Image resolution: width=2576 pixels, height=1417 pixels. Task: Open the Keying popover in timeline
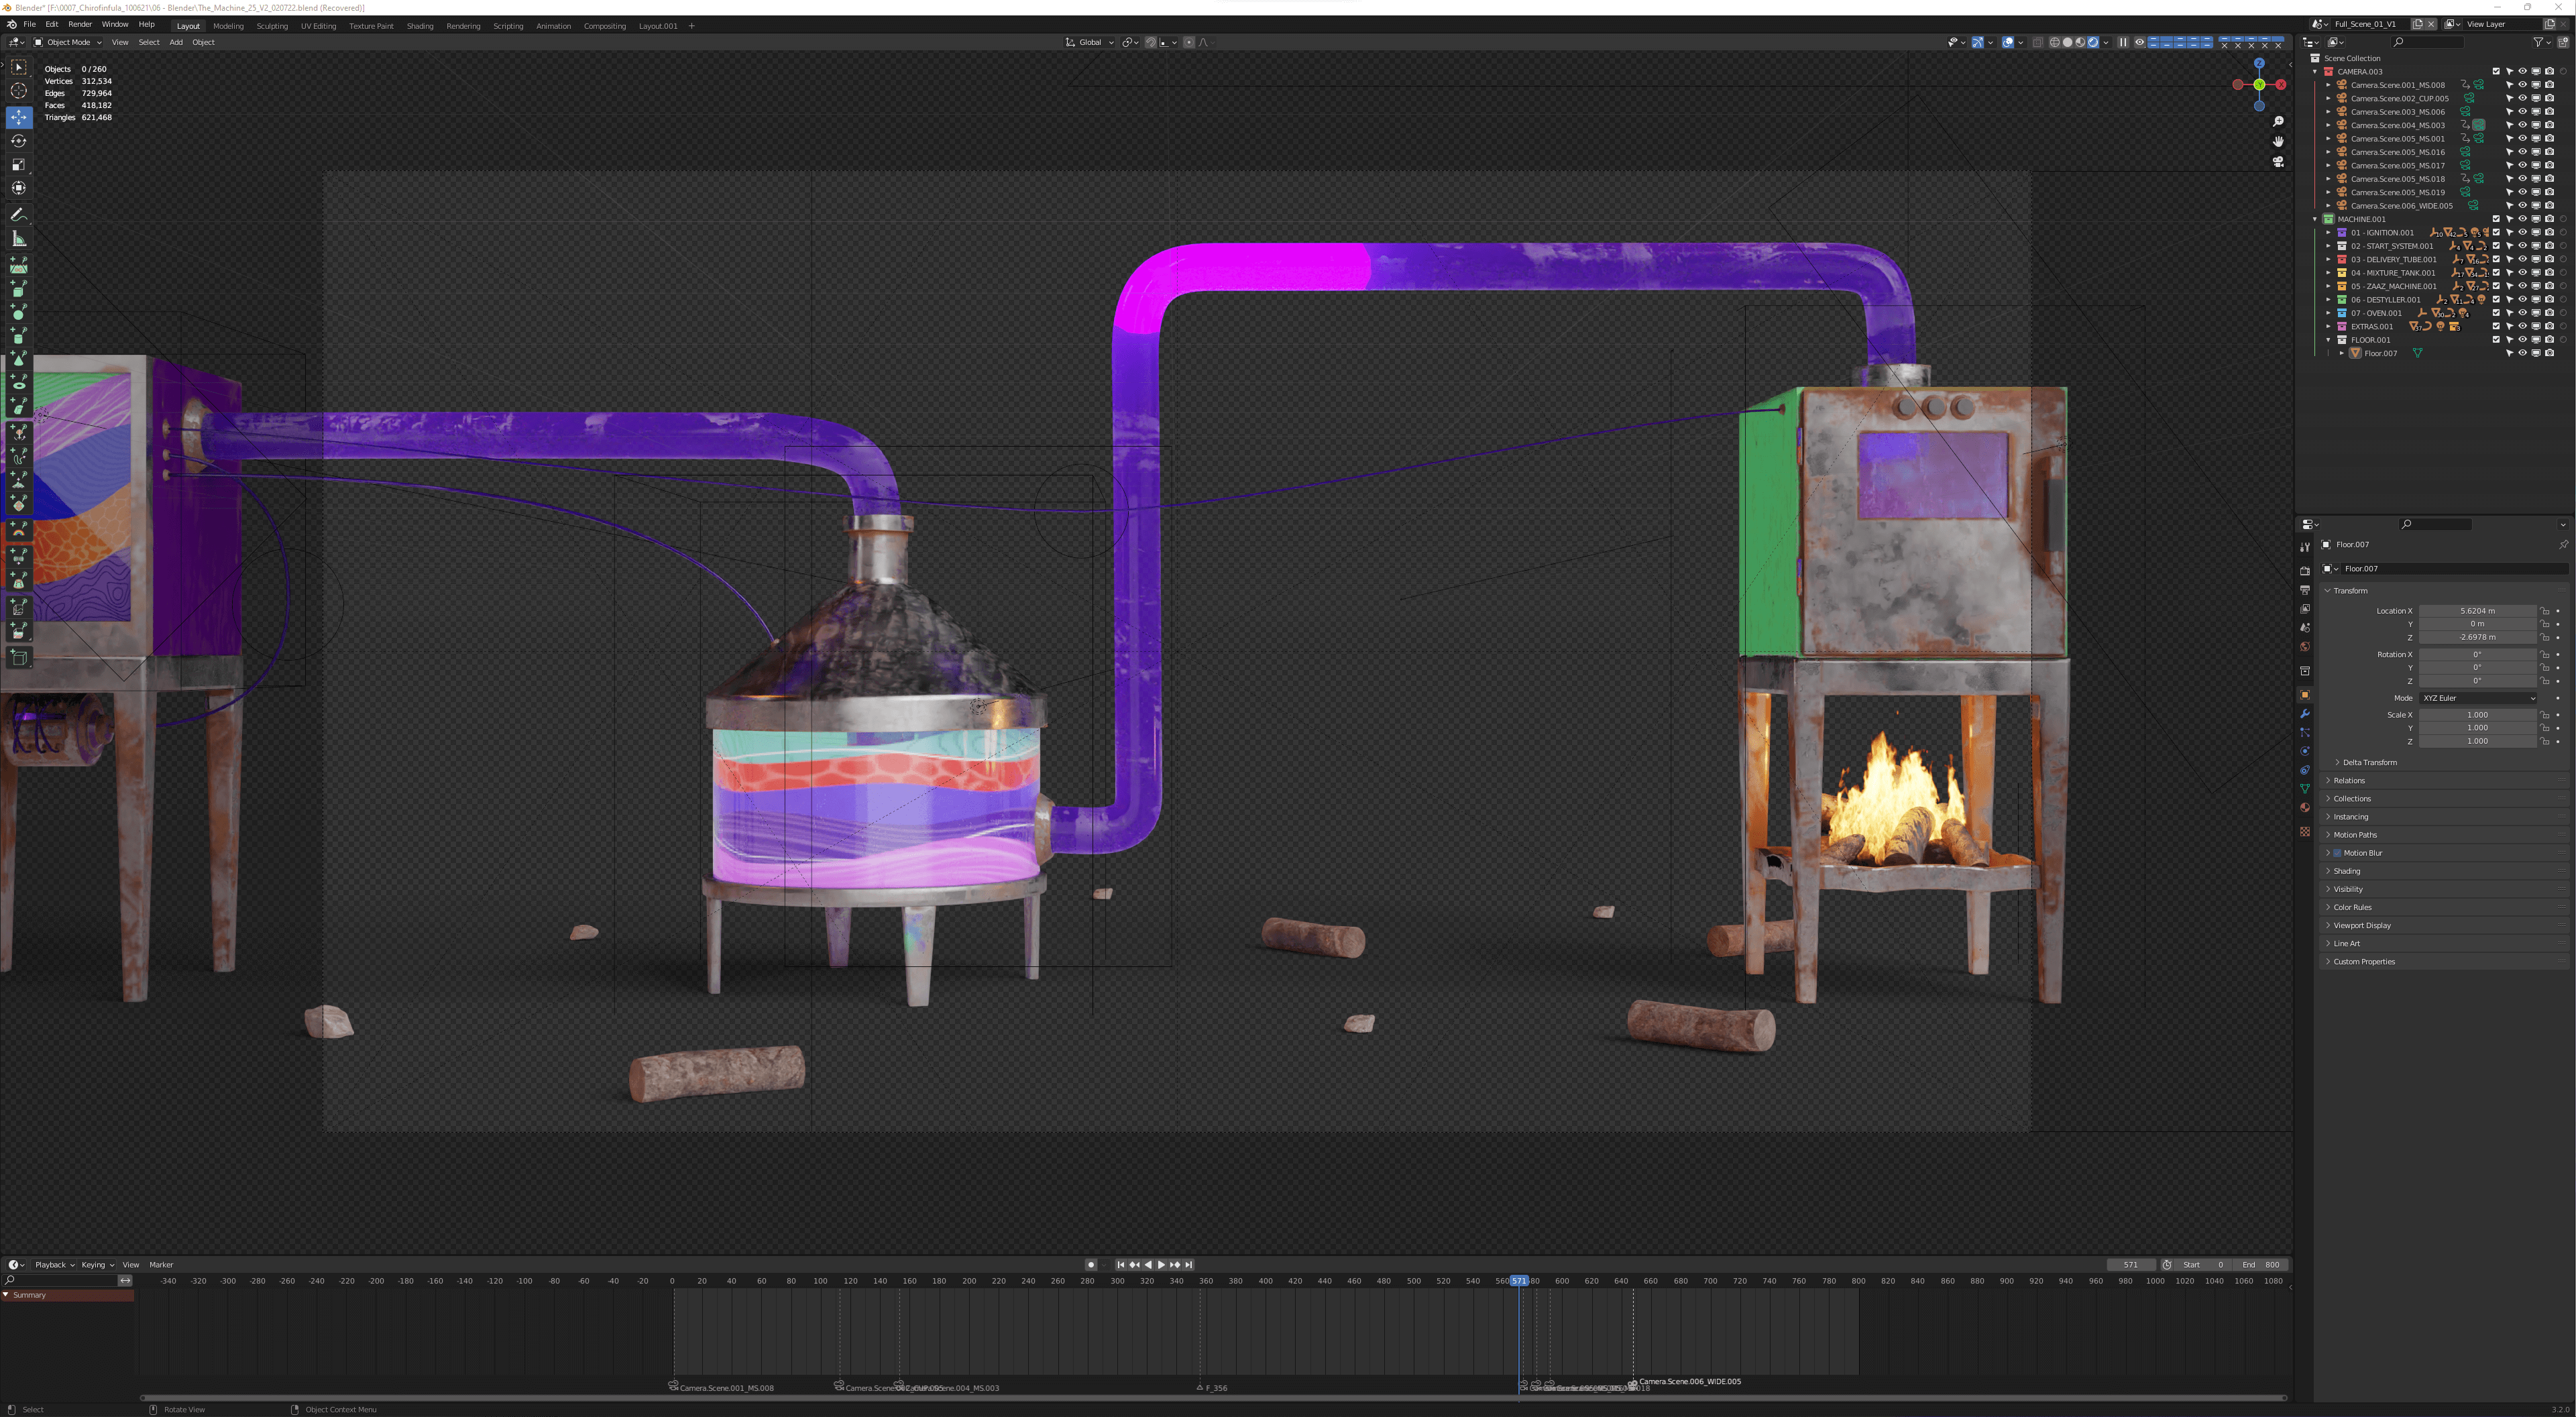pyautogui.click(x=97, y=1265)
